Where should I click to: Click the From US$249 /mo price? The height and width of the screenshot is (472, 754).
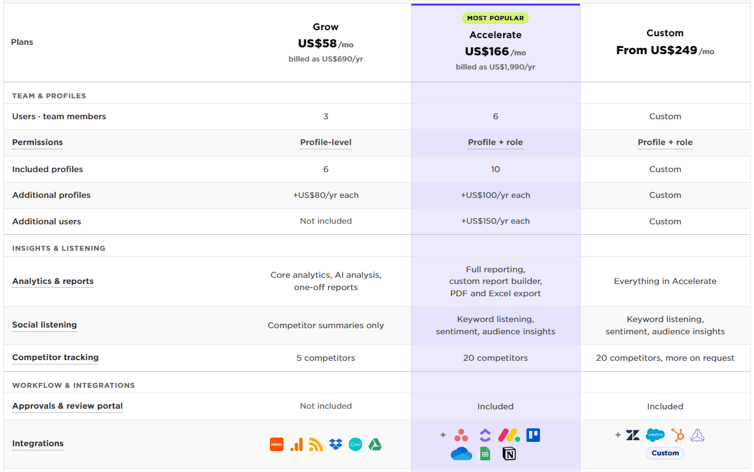665,50
